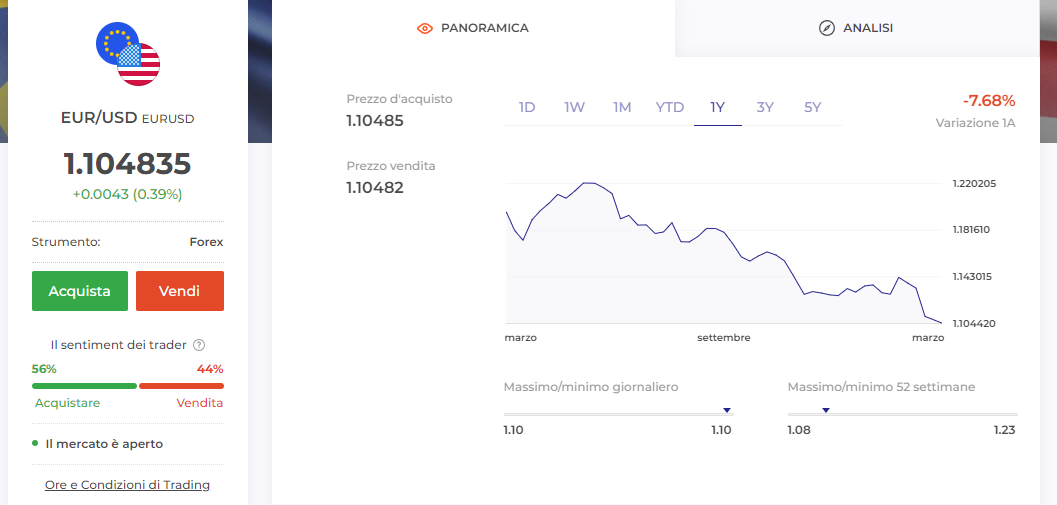This screenshot has height=505, width=1057.
Task: Click the EUR/USD flag pair icon
Action: coord(128,54)
